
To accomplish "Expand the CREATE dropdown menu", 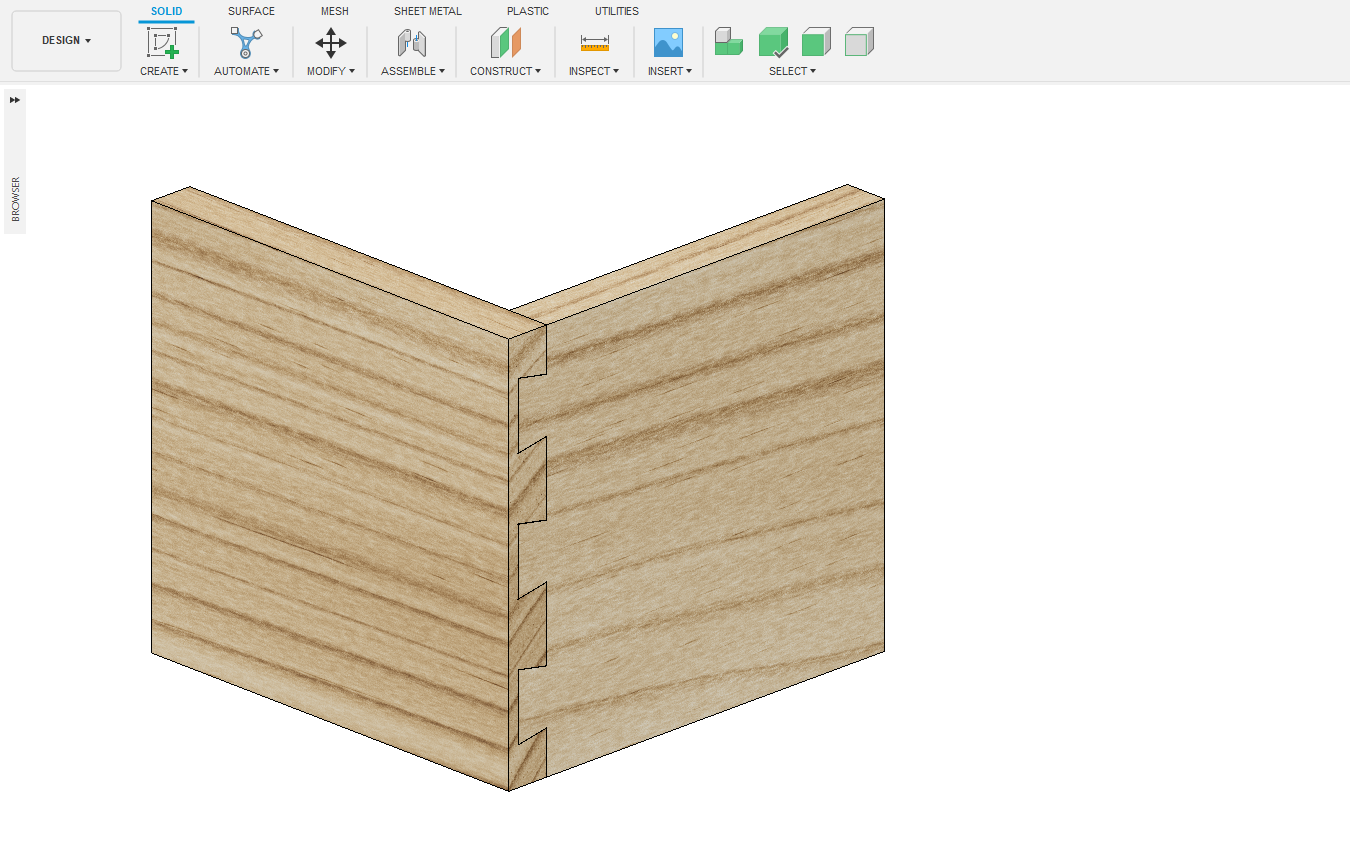I will click(163, 71).
